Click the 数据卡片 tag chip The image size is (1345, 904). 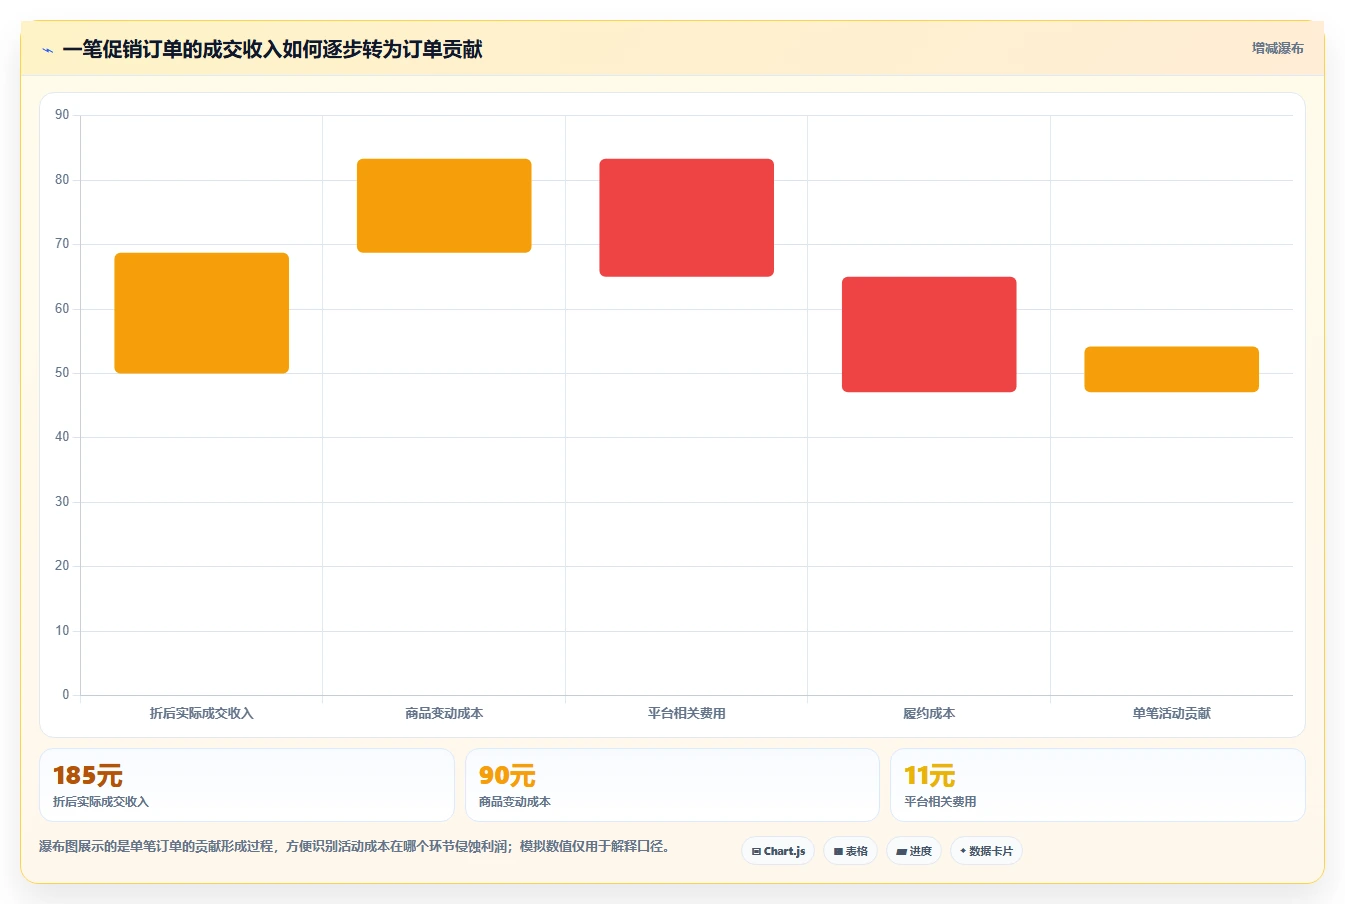pos(986,851)
